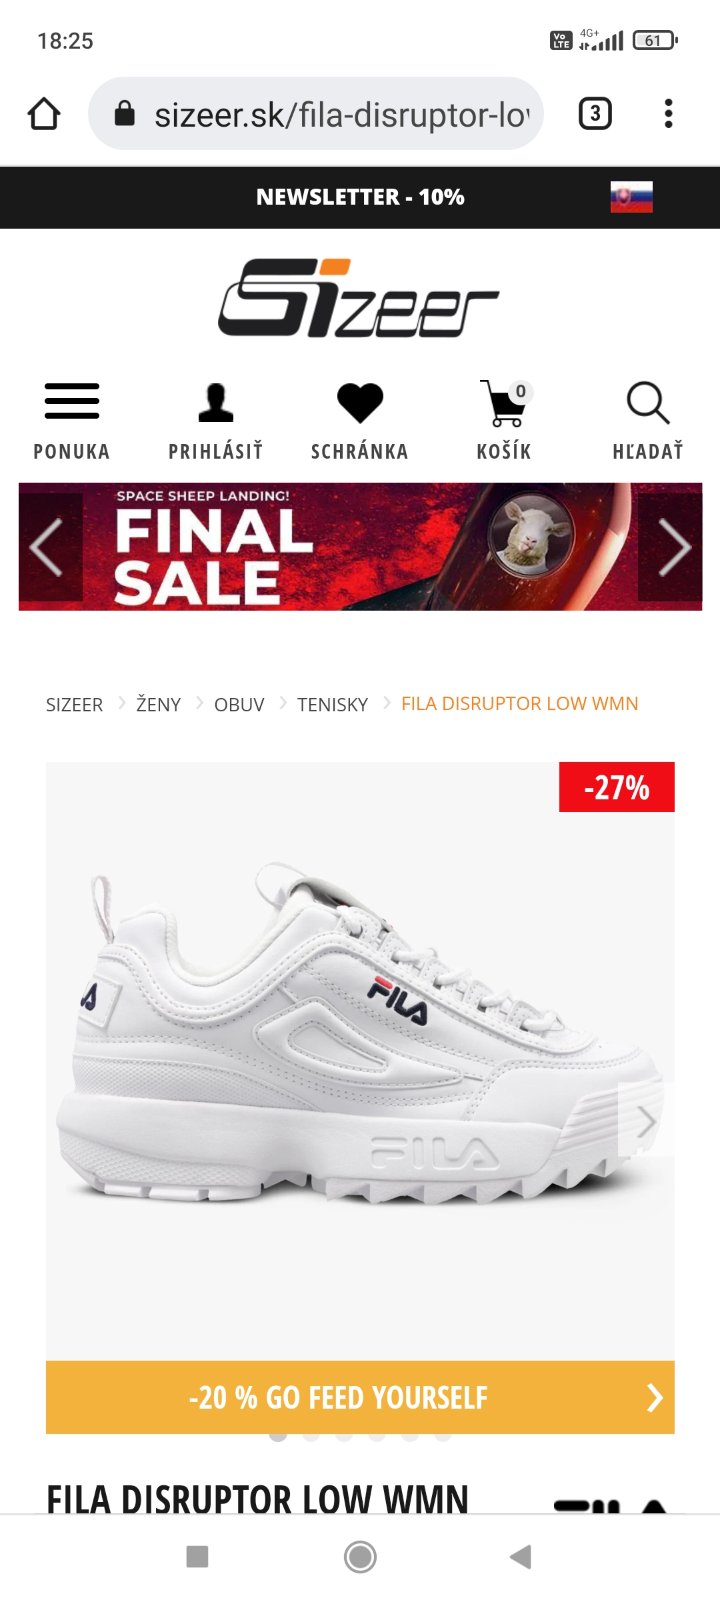Select the first image carousel dot
Screen dimensions: 720x1600
278,1437
